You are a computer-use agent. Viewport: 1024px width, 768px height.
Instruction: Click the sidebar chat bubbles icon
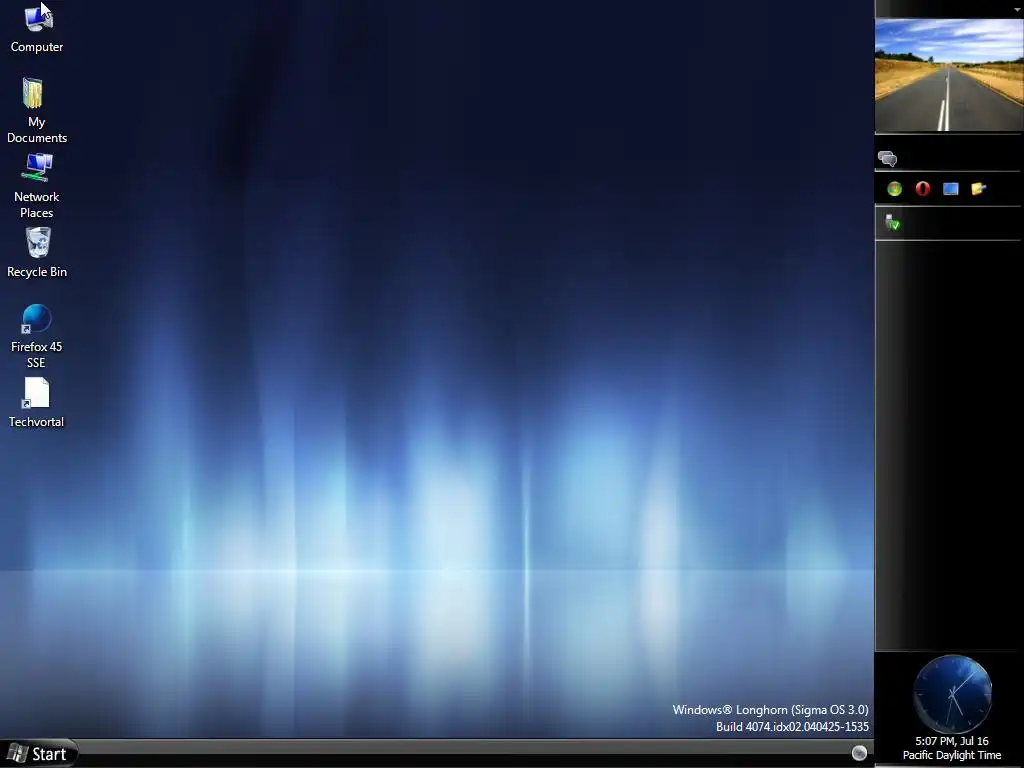pos(888,159)
